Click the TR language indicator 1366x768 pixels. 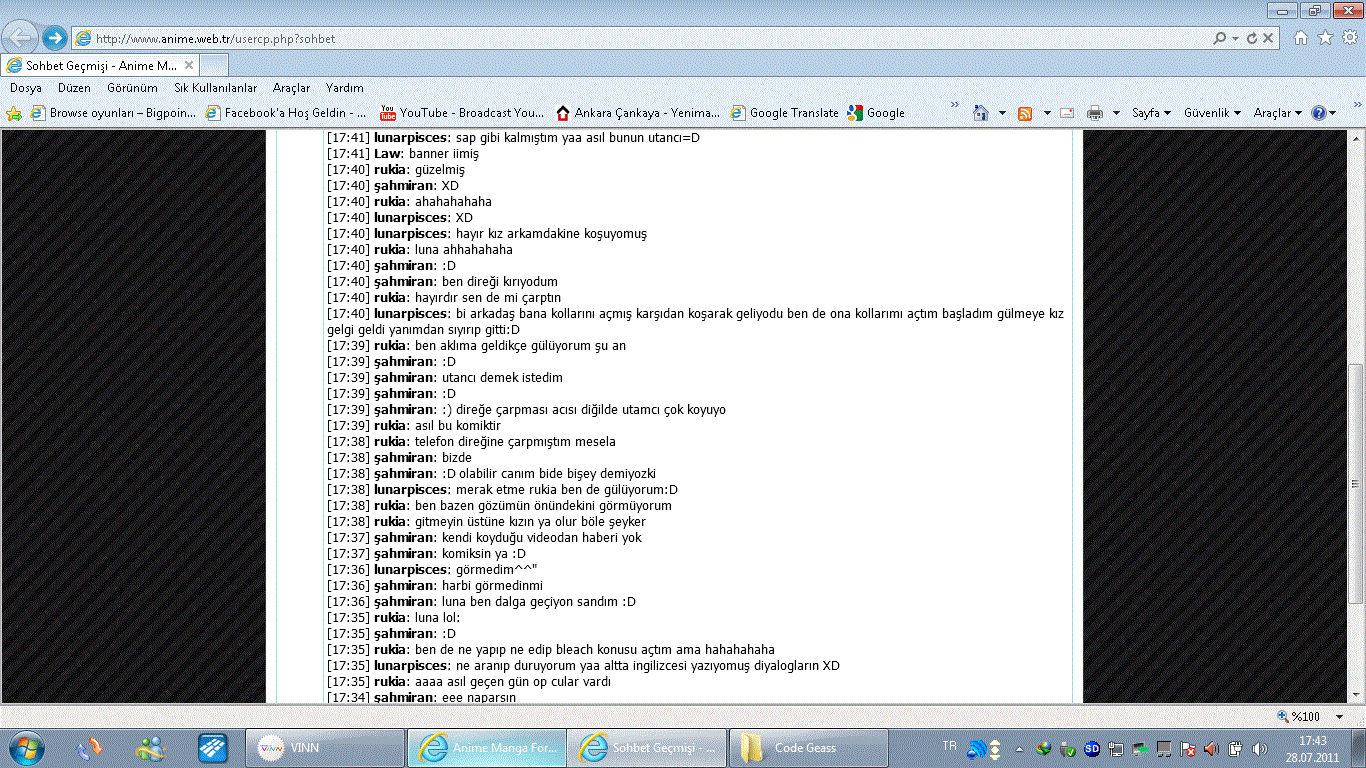[949, 745]
